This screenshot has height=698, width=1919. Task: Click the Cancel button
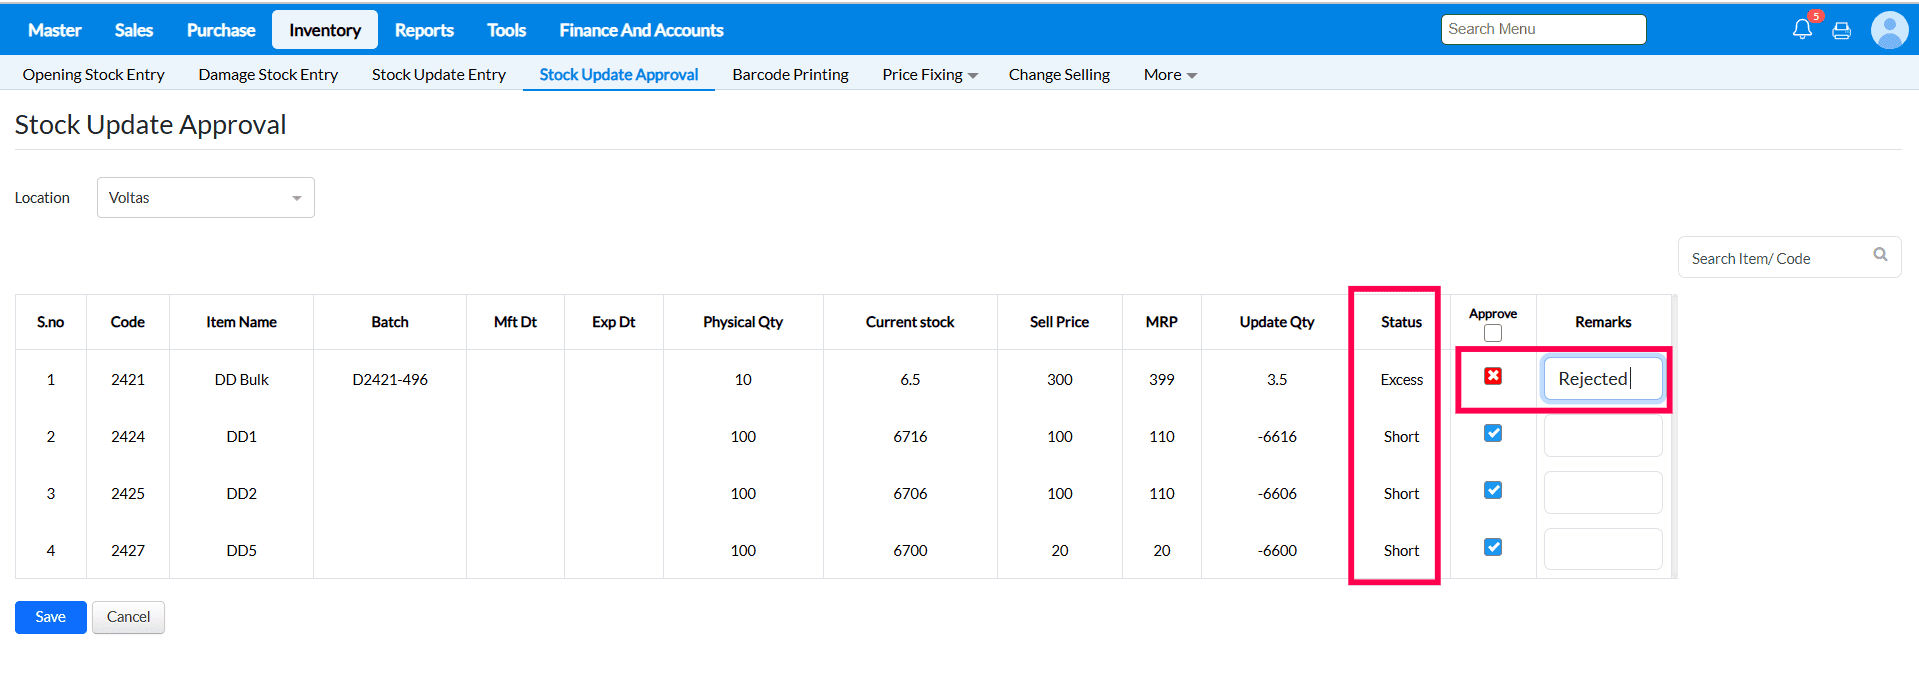(128, 617)
